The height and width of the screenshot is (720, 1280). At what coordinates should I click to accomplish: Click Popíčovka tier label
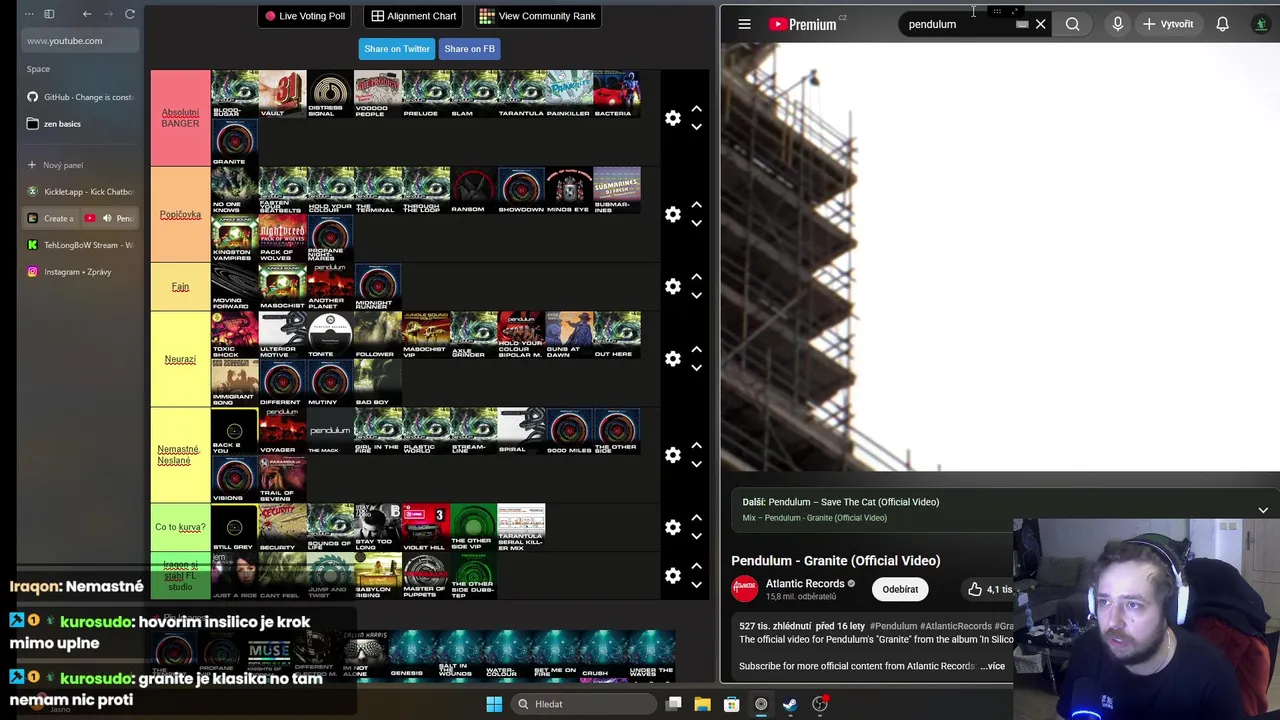(180, 214)
